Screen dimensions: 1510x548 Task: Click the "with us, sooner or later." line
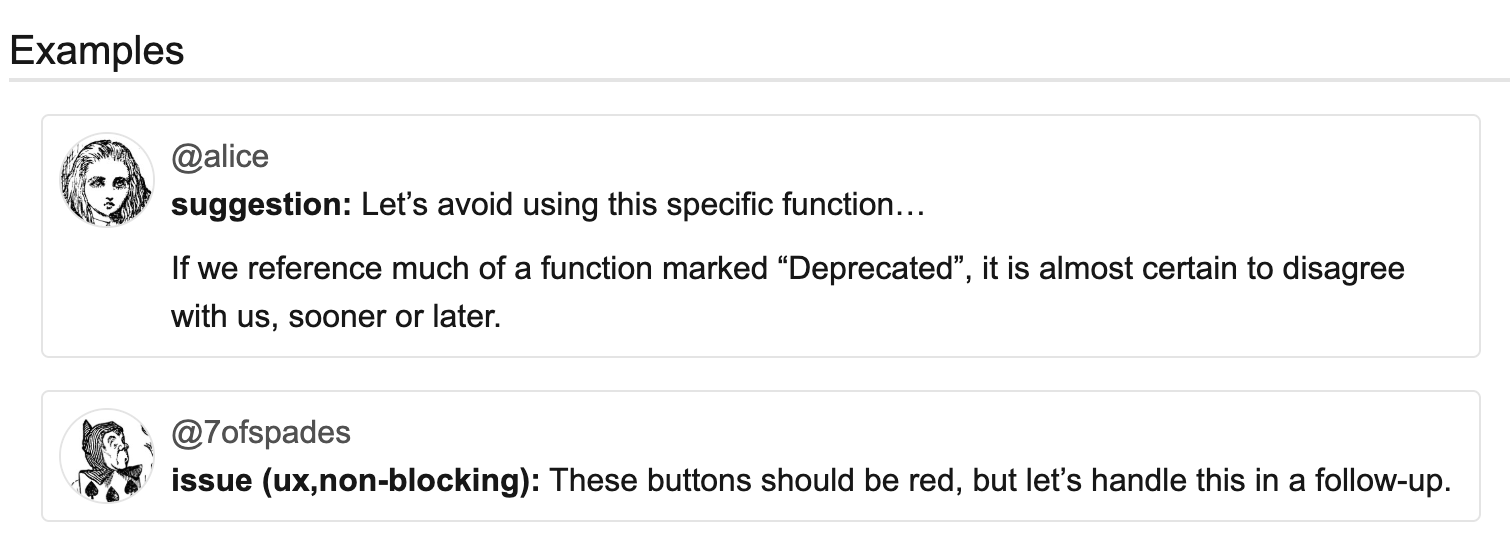335,317
